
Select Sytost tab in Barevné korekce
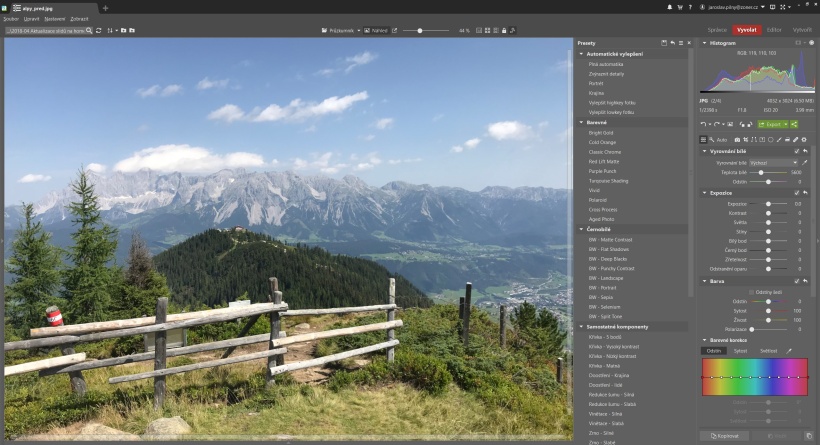click(x=741, y=351)
